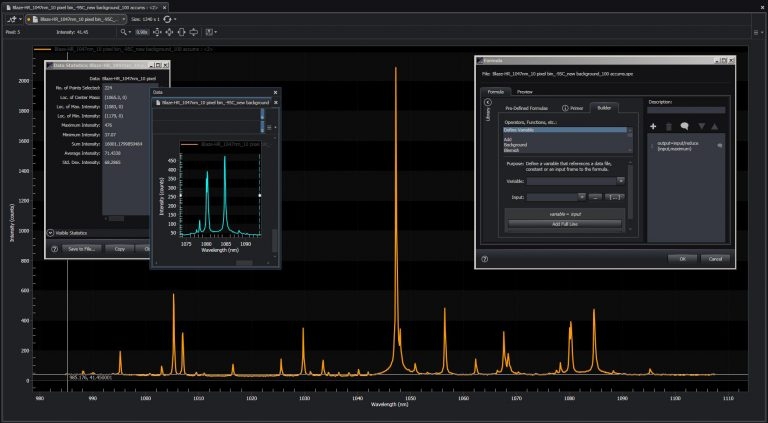The height and width of the screenshot is (423, 768).
Task: Click the small hamburger icon in Data panel
Action: 269,127
